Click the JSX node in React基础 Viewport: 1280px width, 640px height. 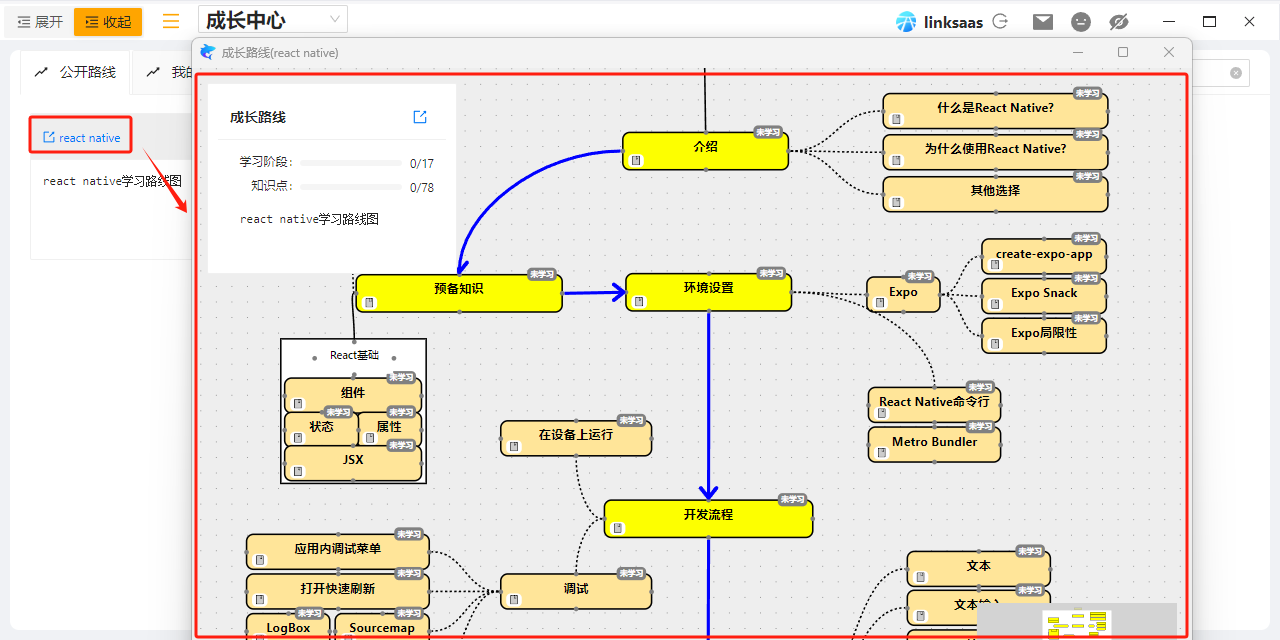pos(353,463)
